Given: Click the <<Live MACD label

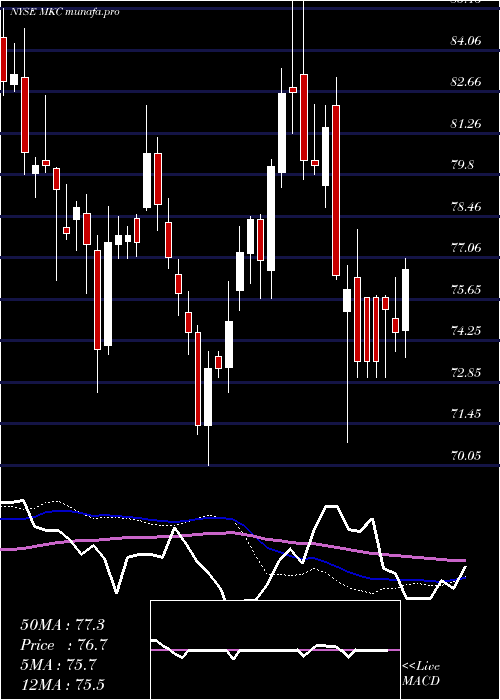Looking at the screenshot, I should click(x=421, y=673).
